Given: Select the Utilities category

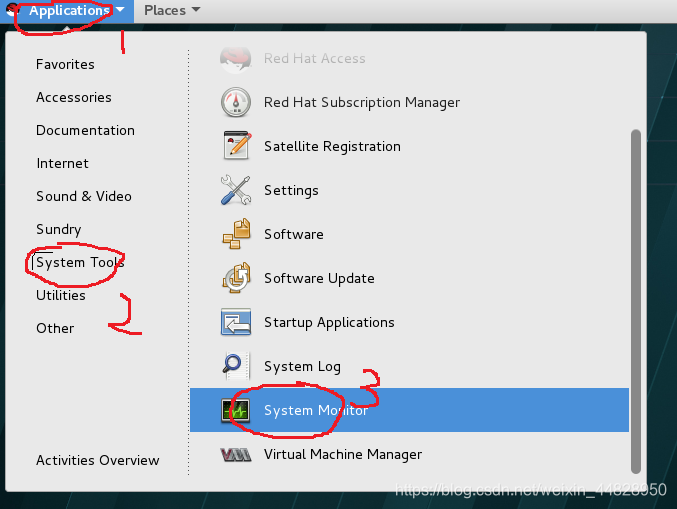Looking at the screenshot, I should [x=61, y=295].
